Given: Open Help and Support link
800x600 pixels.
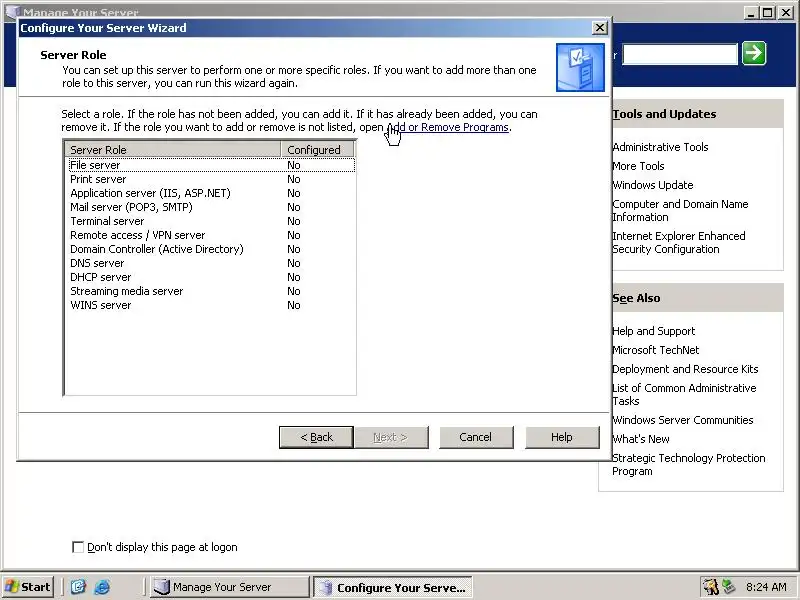Looking at the screenshot, I should (654, 331).
